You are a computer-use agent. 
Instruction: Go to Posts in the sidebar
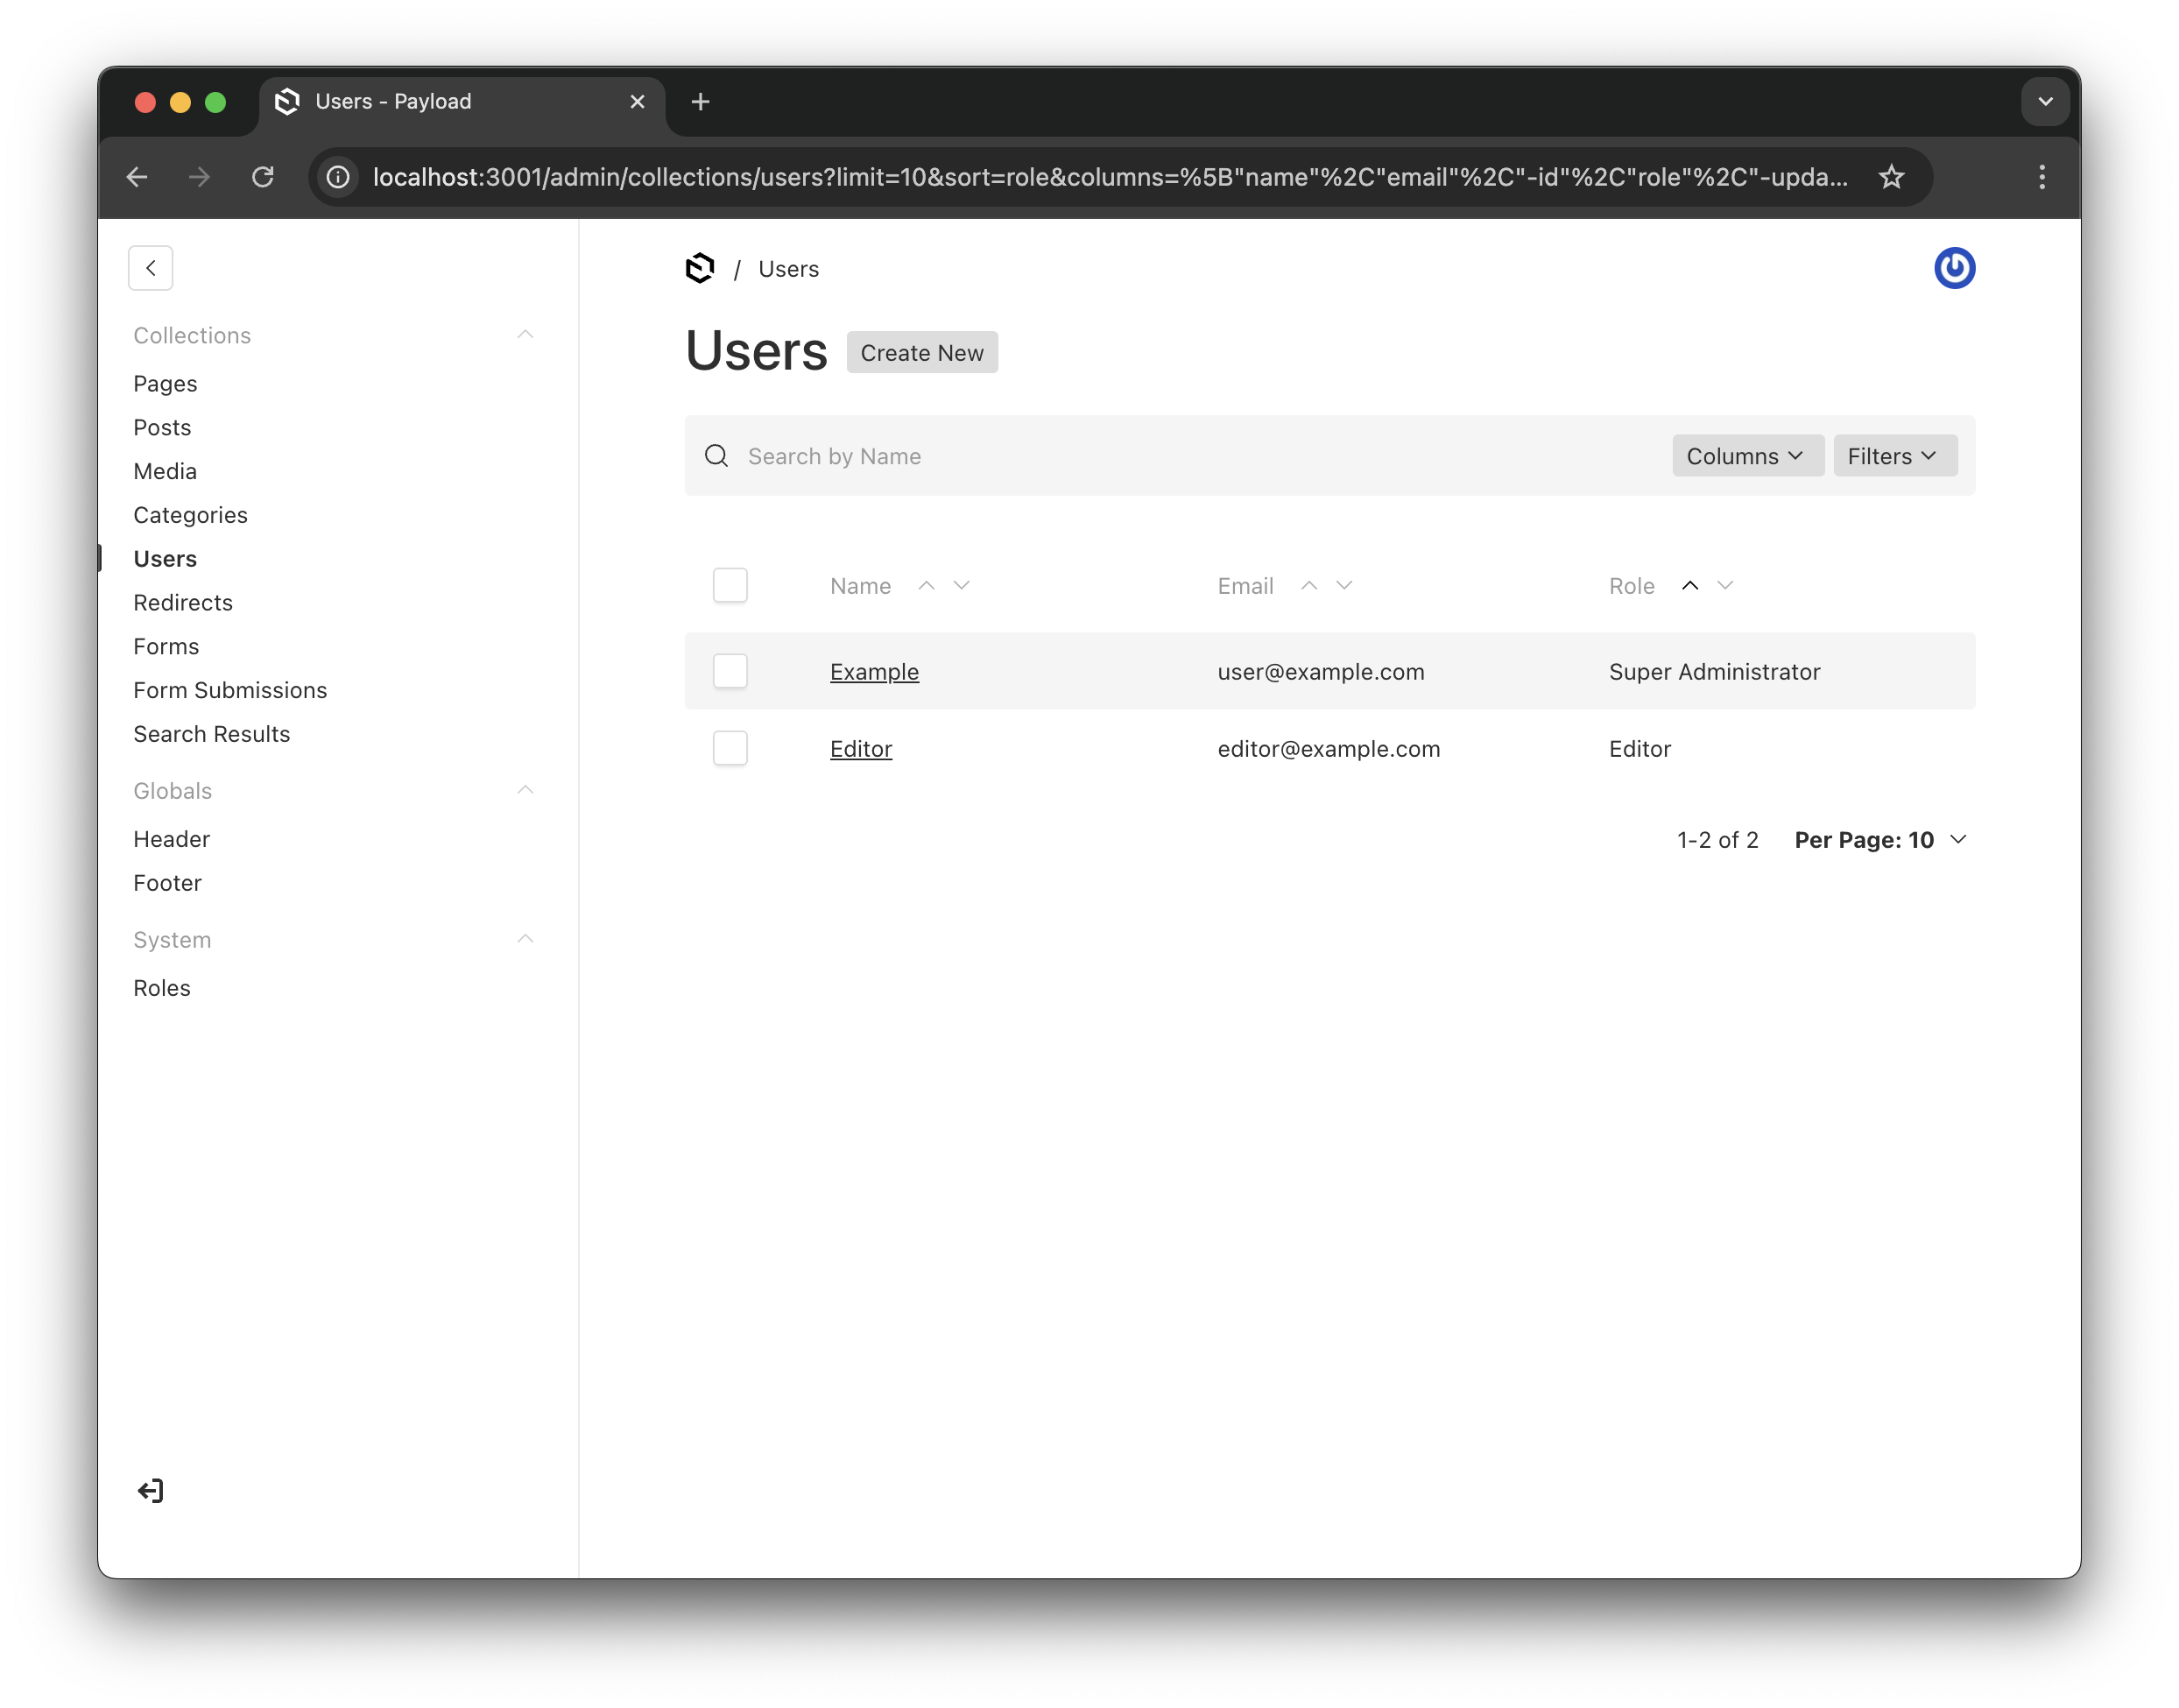[162, 428]
